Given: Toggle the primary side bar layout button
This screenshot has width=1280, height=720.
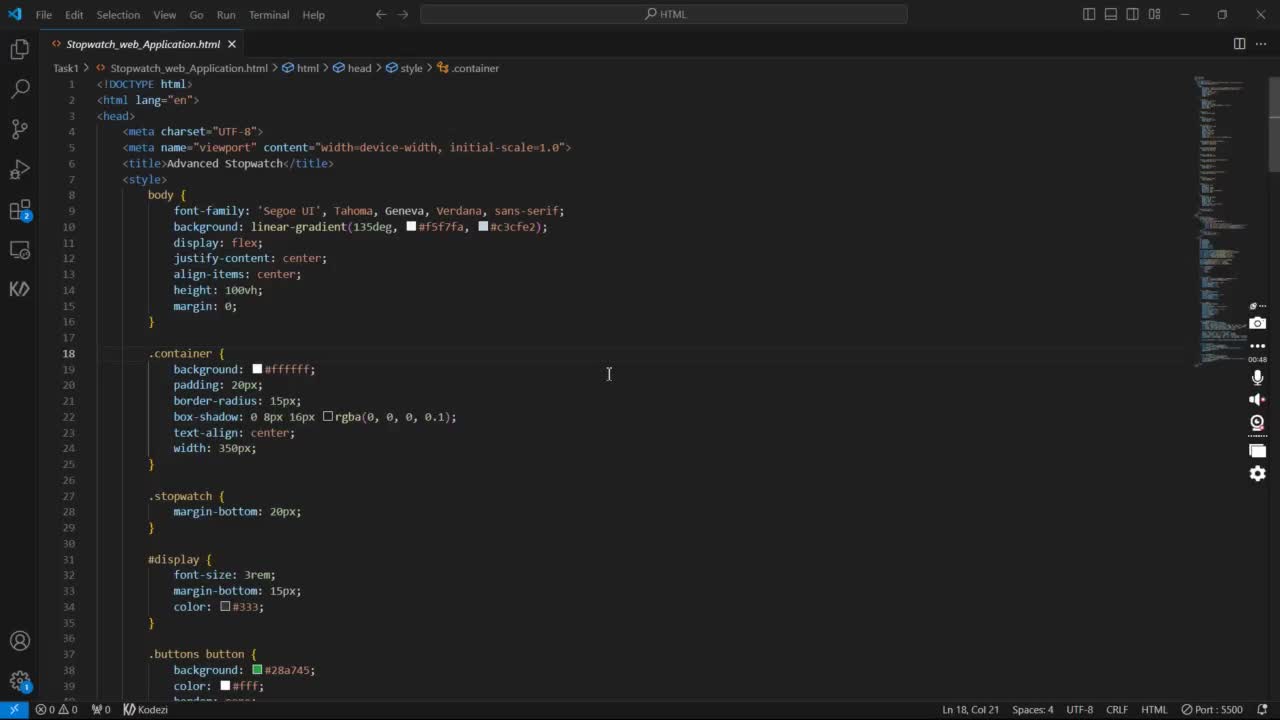Looking at the screenshot, I should coord(1089,14).
